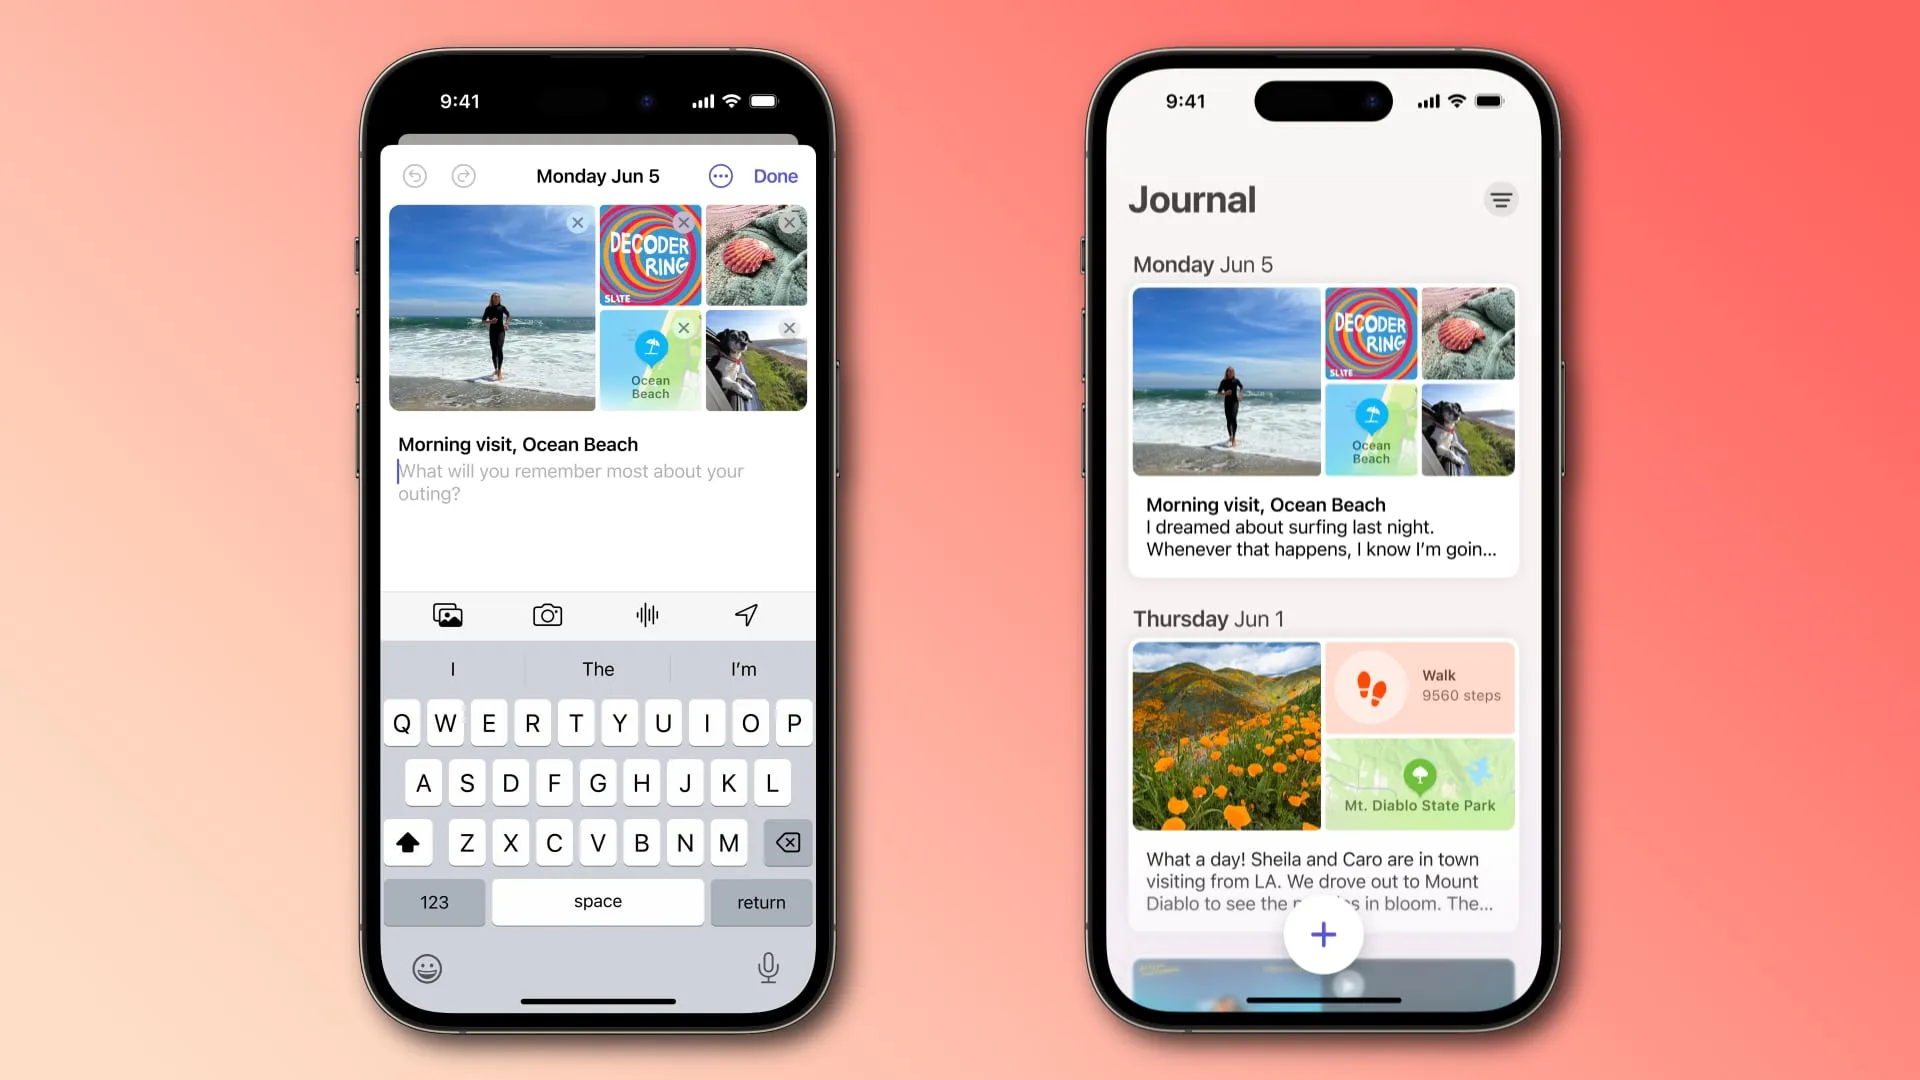Tap the camera icon to take photo
Image resolution: width=1920 pixels, height=1080 pixels.
546,615
